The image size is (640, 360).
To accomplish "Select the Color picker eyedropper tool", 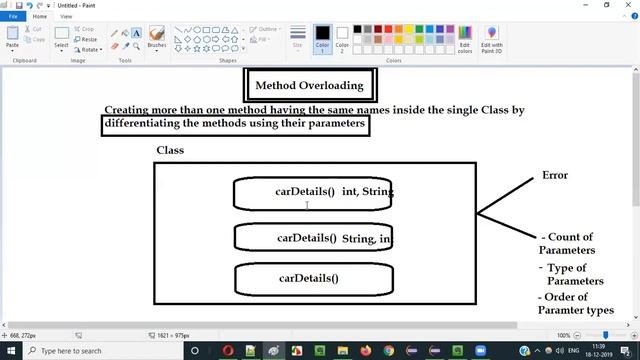I will [x=126, y=46].
